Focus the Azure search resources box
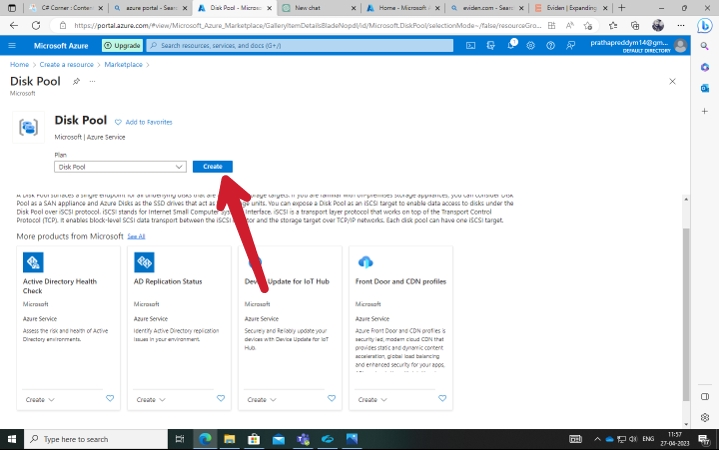The height and width of the screenshot is (450, 719). point(300,45)
